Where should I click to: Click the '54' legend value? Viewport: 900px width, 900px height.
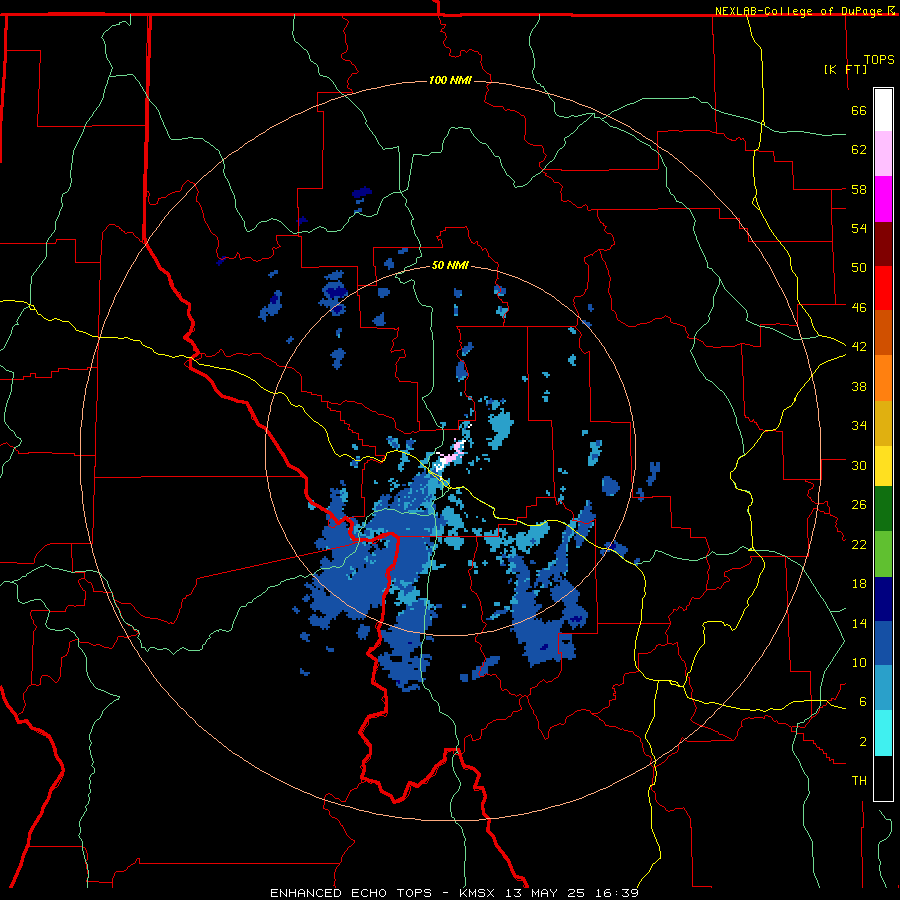click(x=859, y=228)
